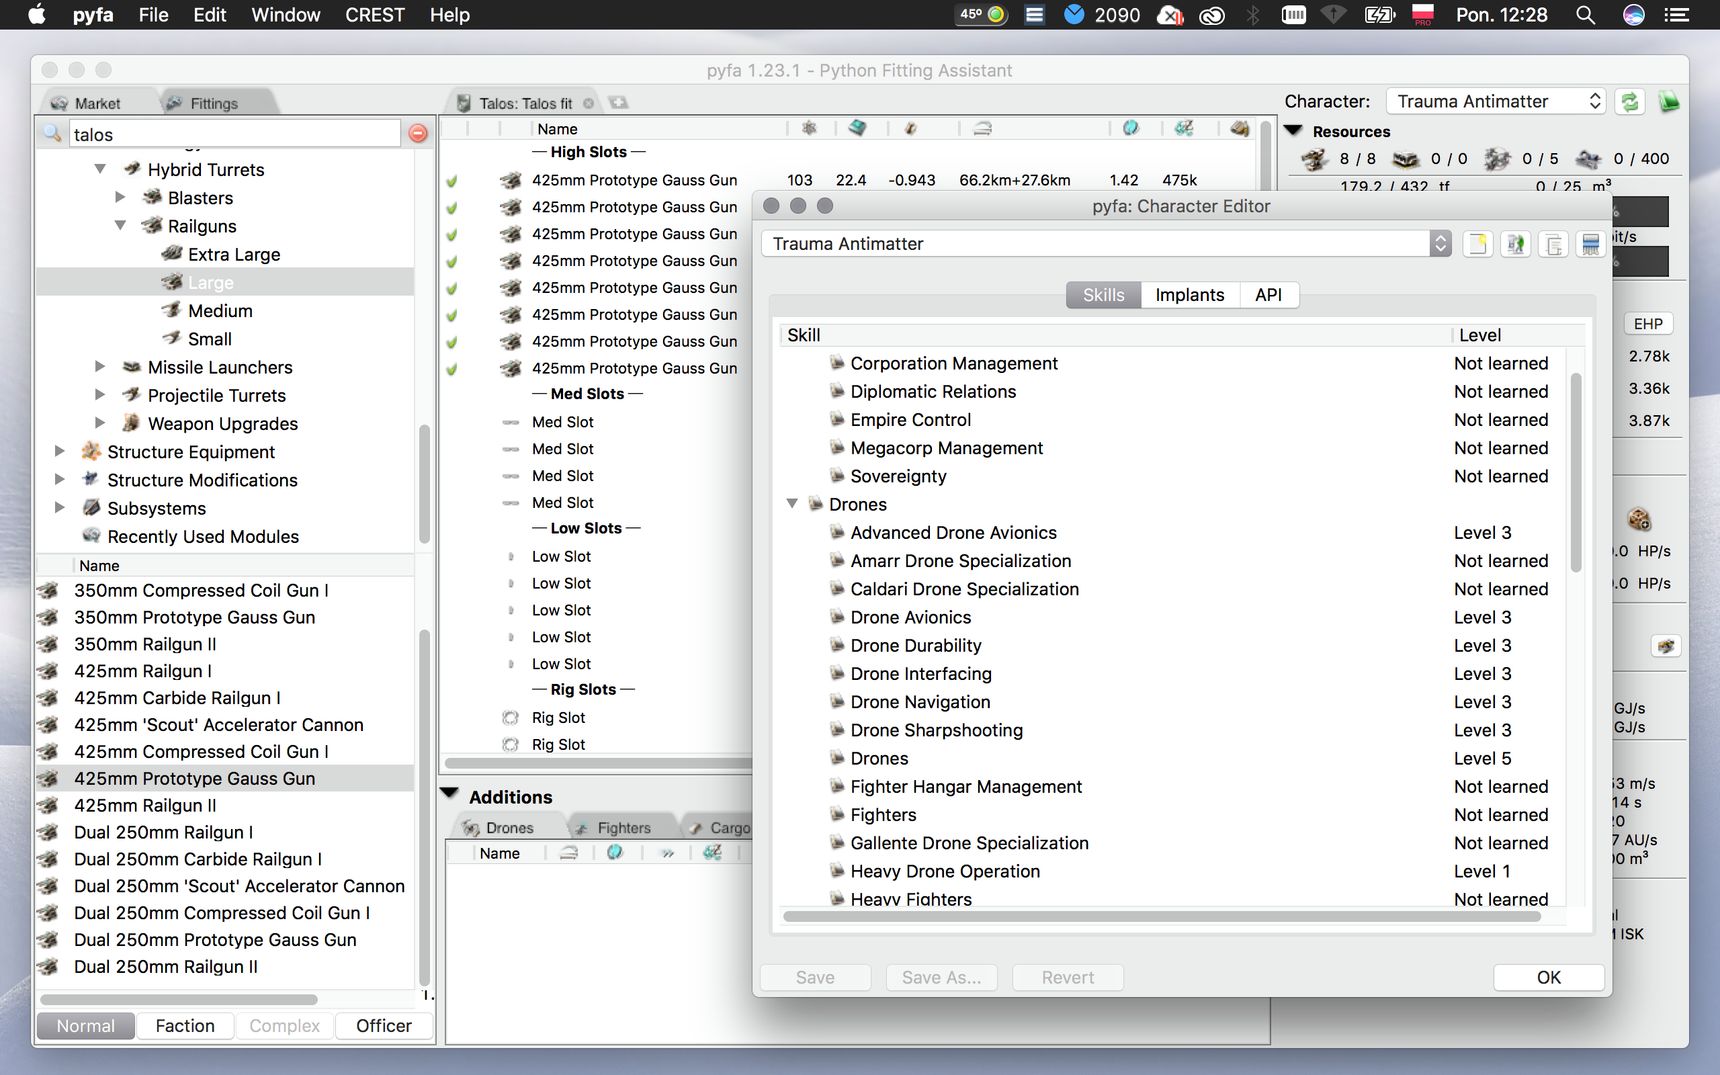Toggle the Complex meta filter button
Image resolution: width=1720 pixels, height=1075 pixels.
point(284,1026)
